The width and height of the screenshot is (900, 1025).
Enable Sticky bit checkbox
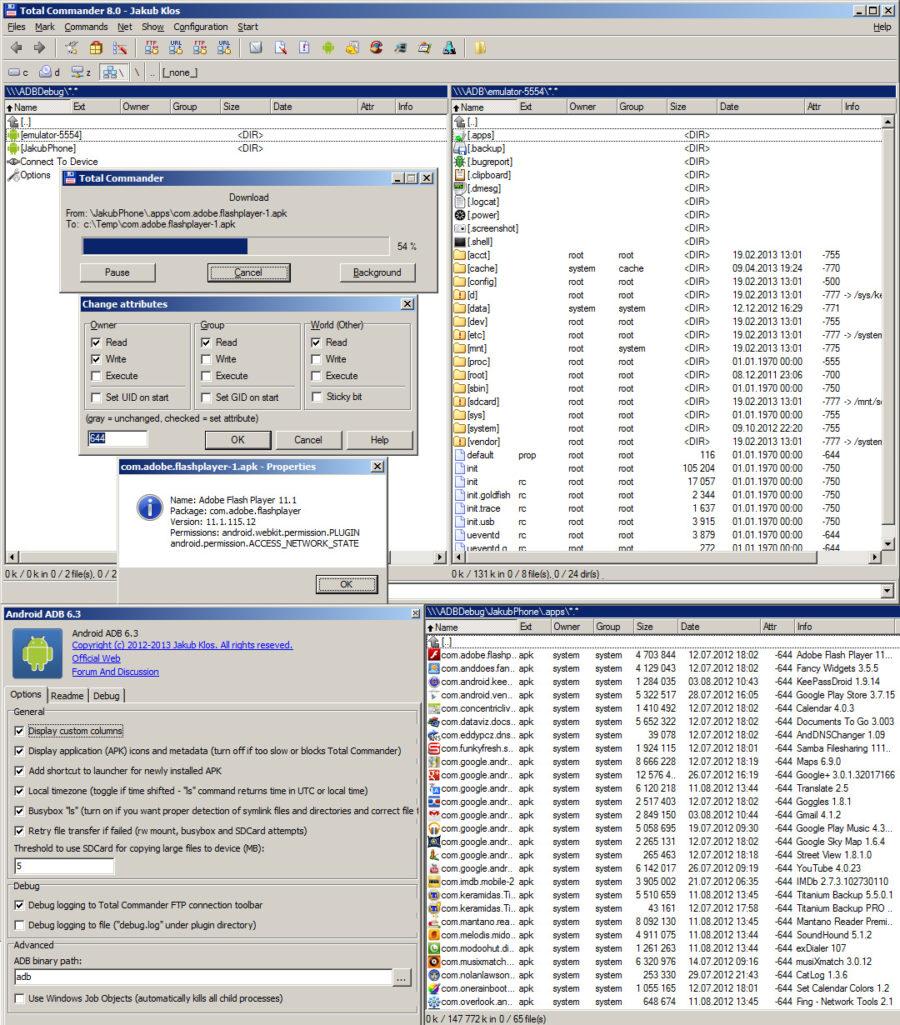(316, 397)
